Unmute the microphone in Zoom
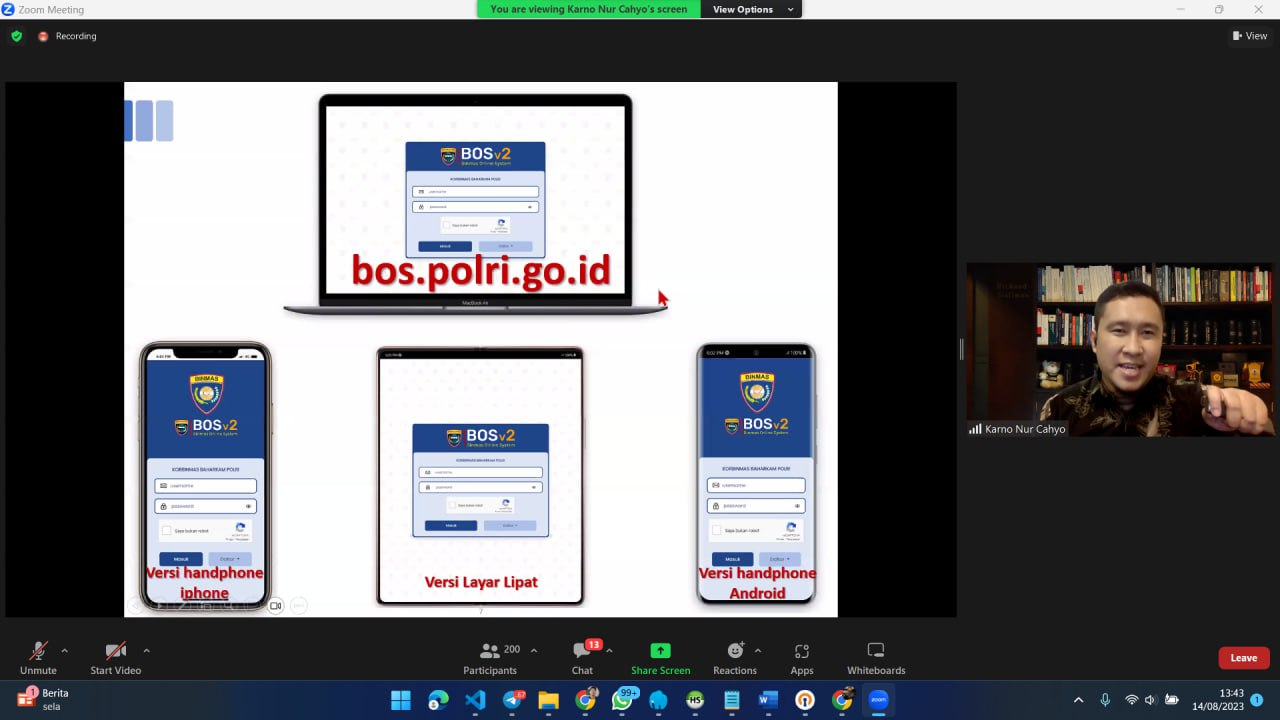Screen dimensions: 1280x720 tap(38, 651)
